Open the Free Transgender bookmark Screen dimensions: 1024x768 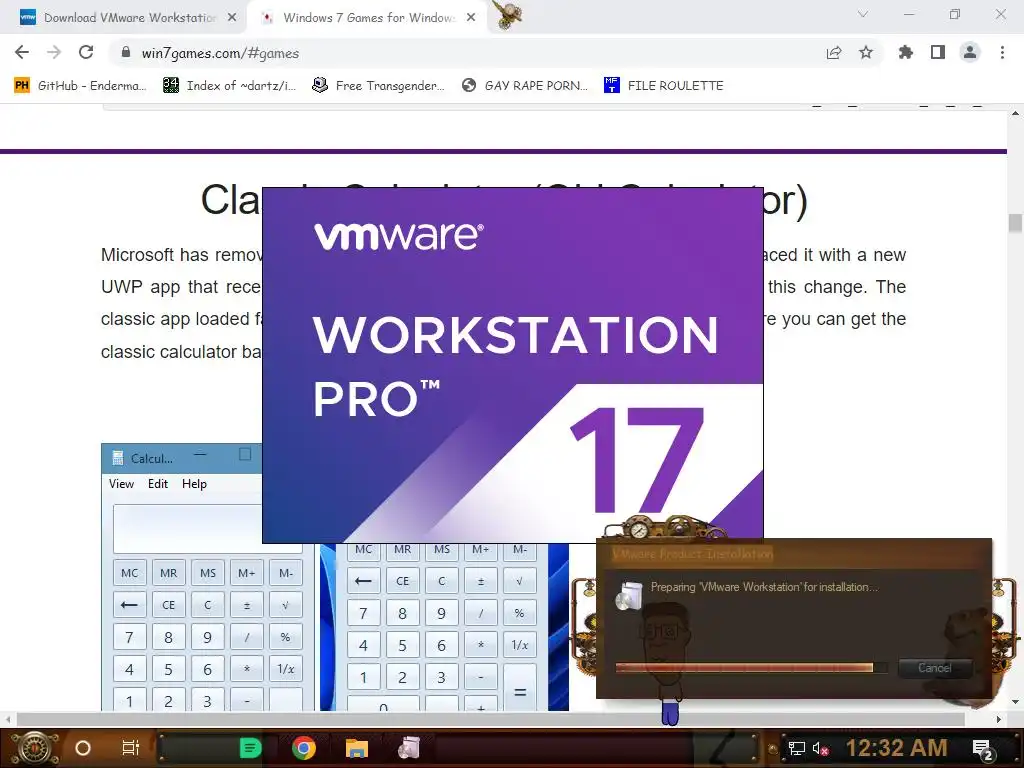point(378,86)
